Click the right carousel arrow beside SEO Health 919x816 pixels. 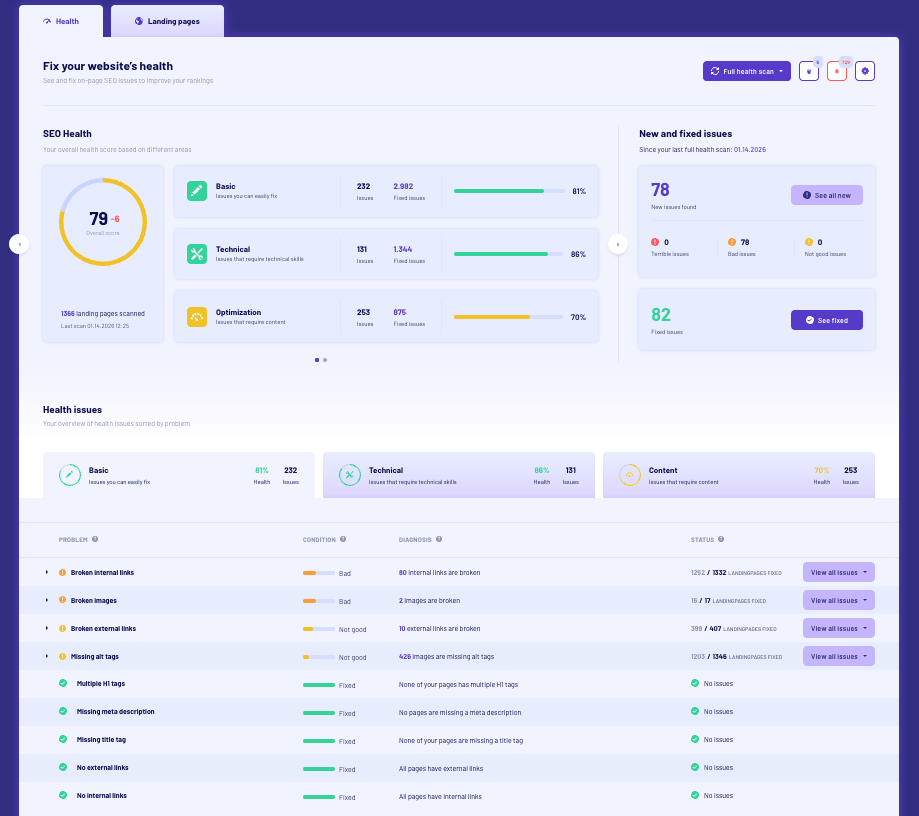pos(618,242)
